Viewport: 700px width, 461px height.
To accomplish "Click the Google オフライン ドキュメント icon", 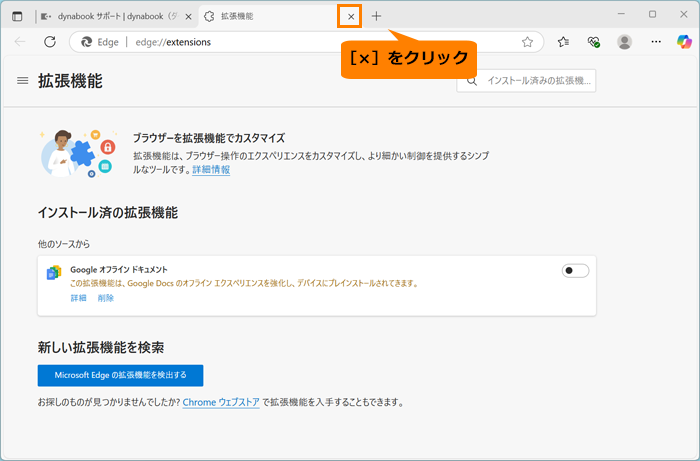I will tap(54, 272).
